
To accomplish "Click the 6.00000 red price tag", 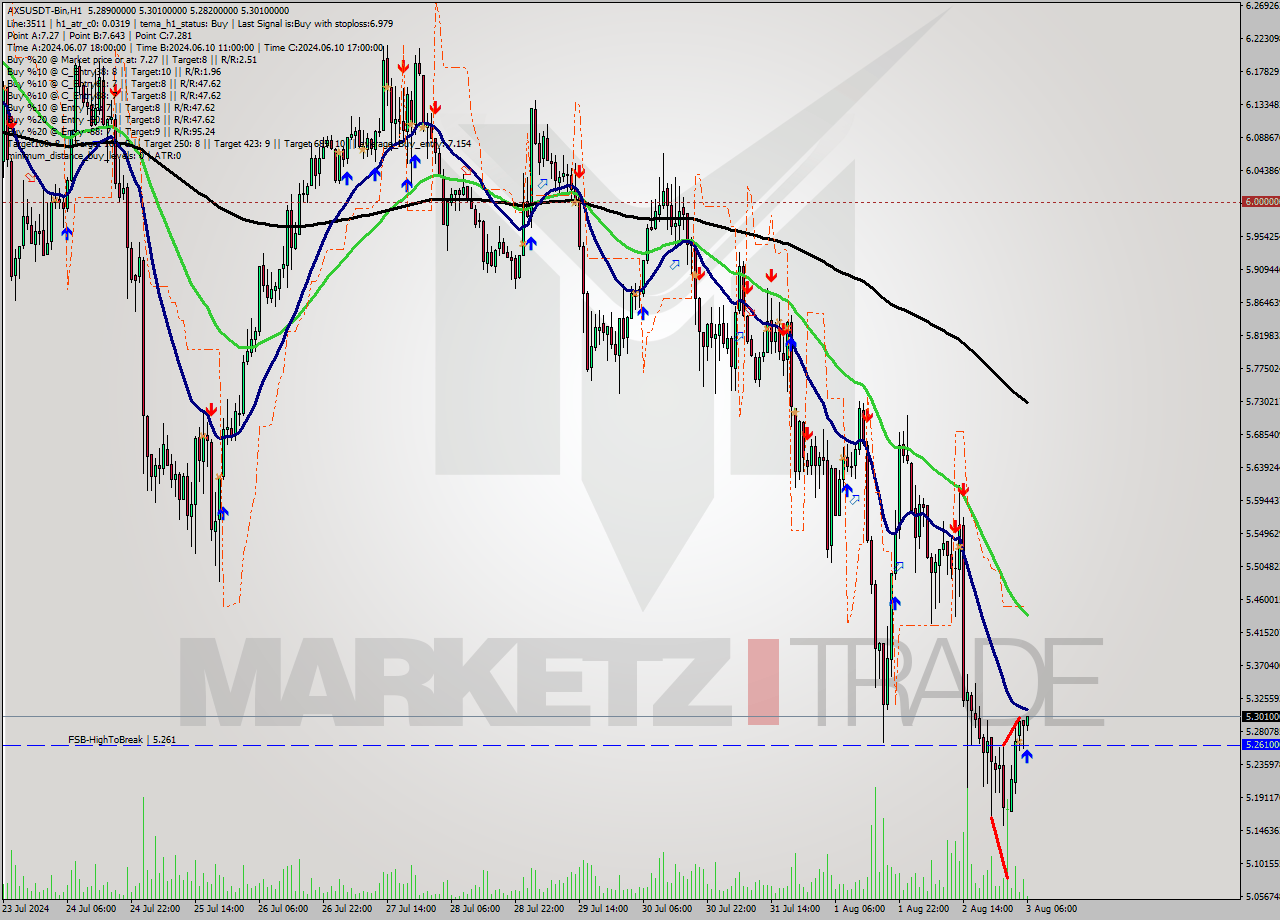I will [x=1260, y=202].
